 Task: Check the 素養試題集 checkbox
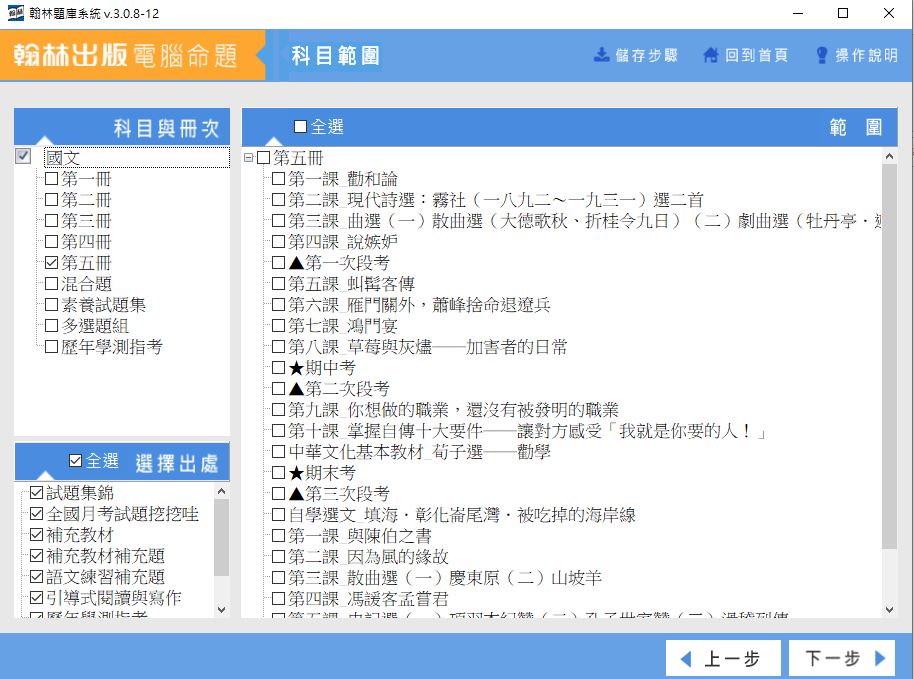coord(51,304)
